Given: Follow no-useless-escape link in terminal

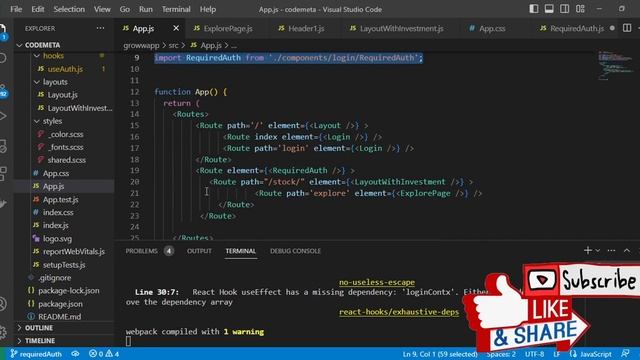Looking at the screenshot, I should pos(376,282).
